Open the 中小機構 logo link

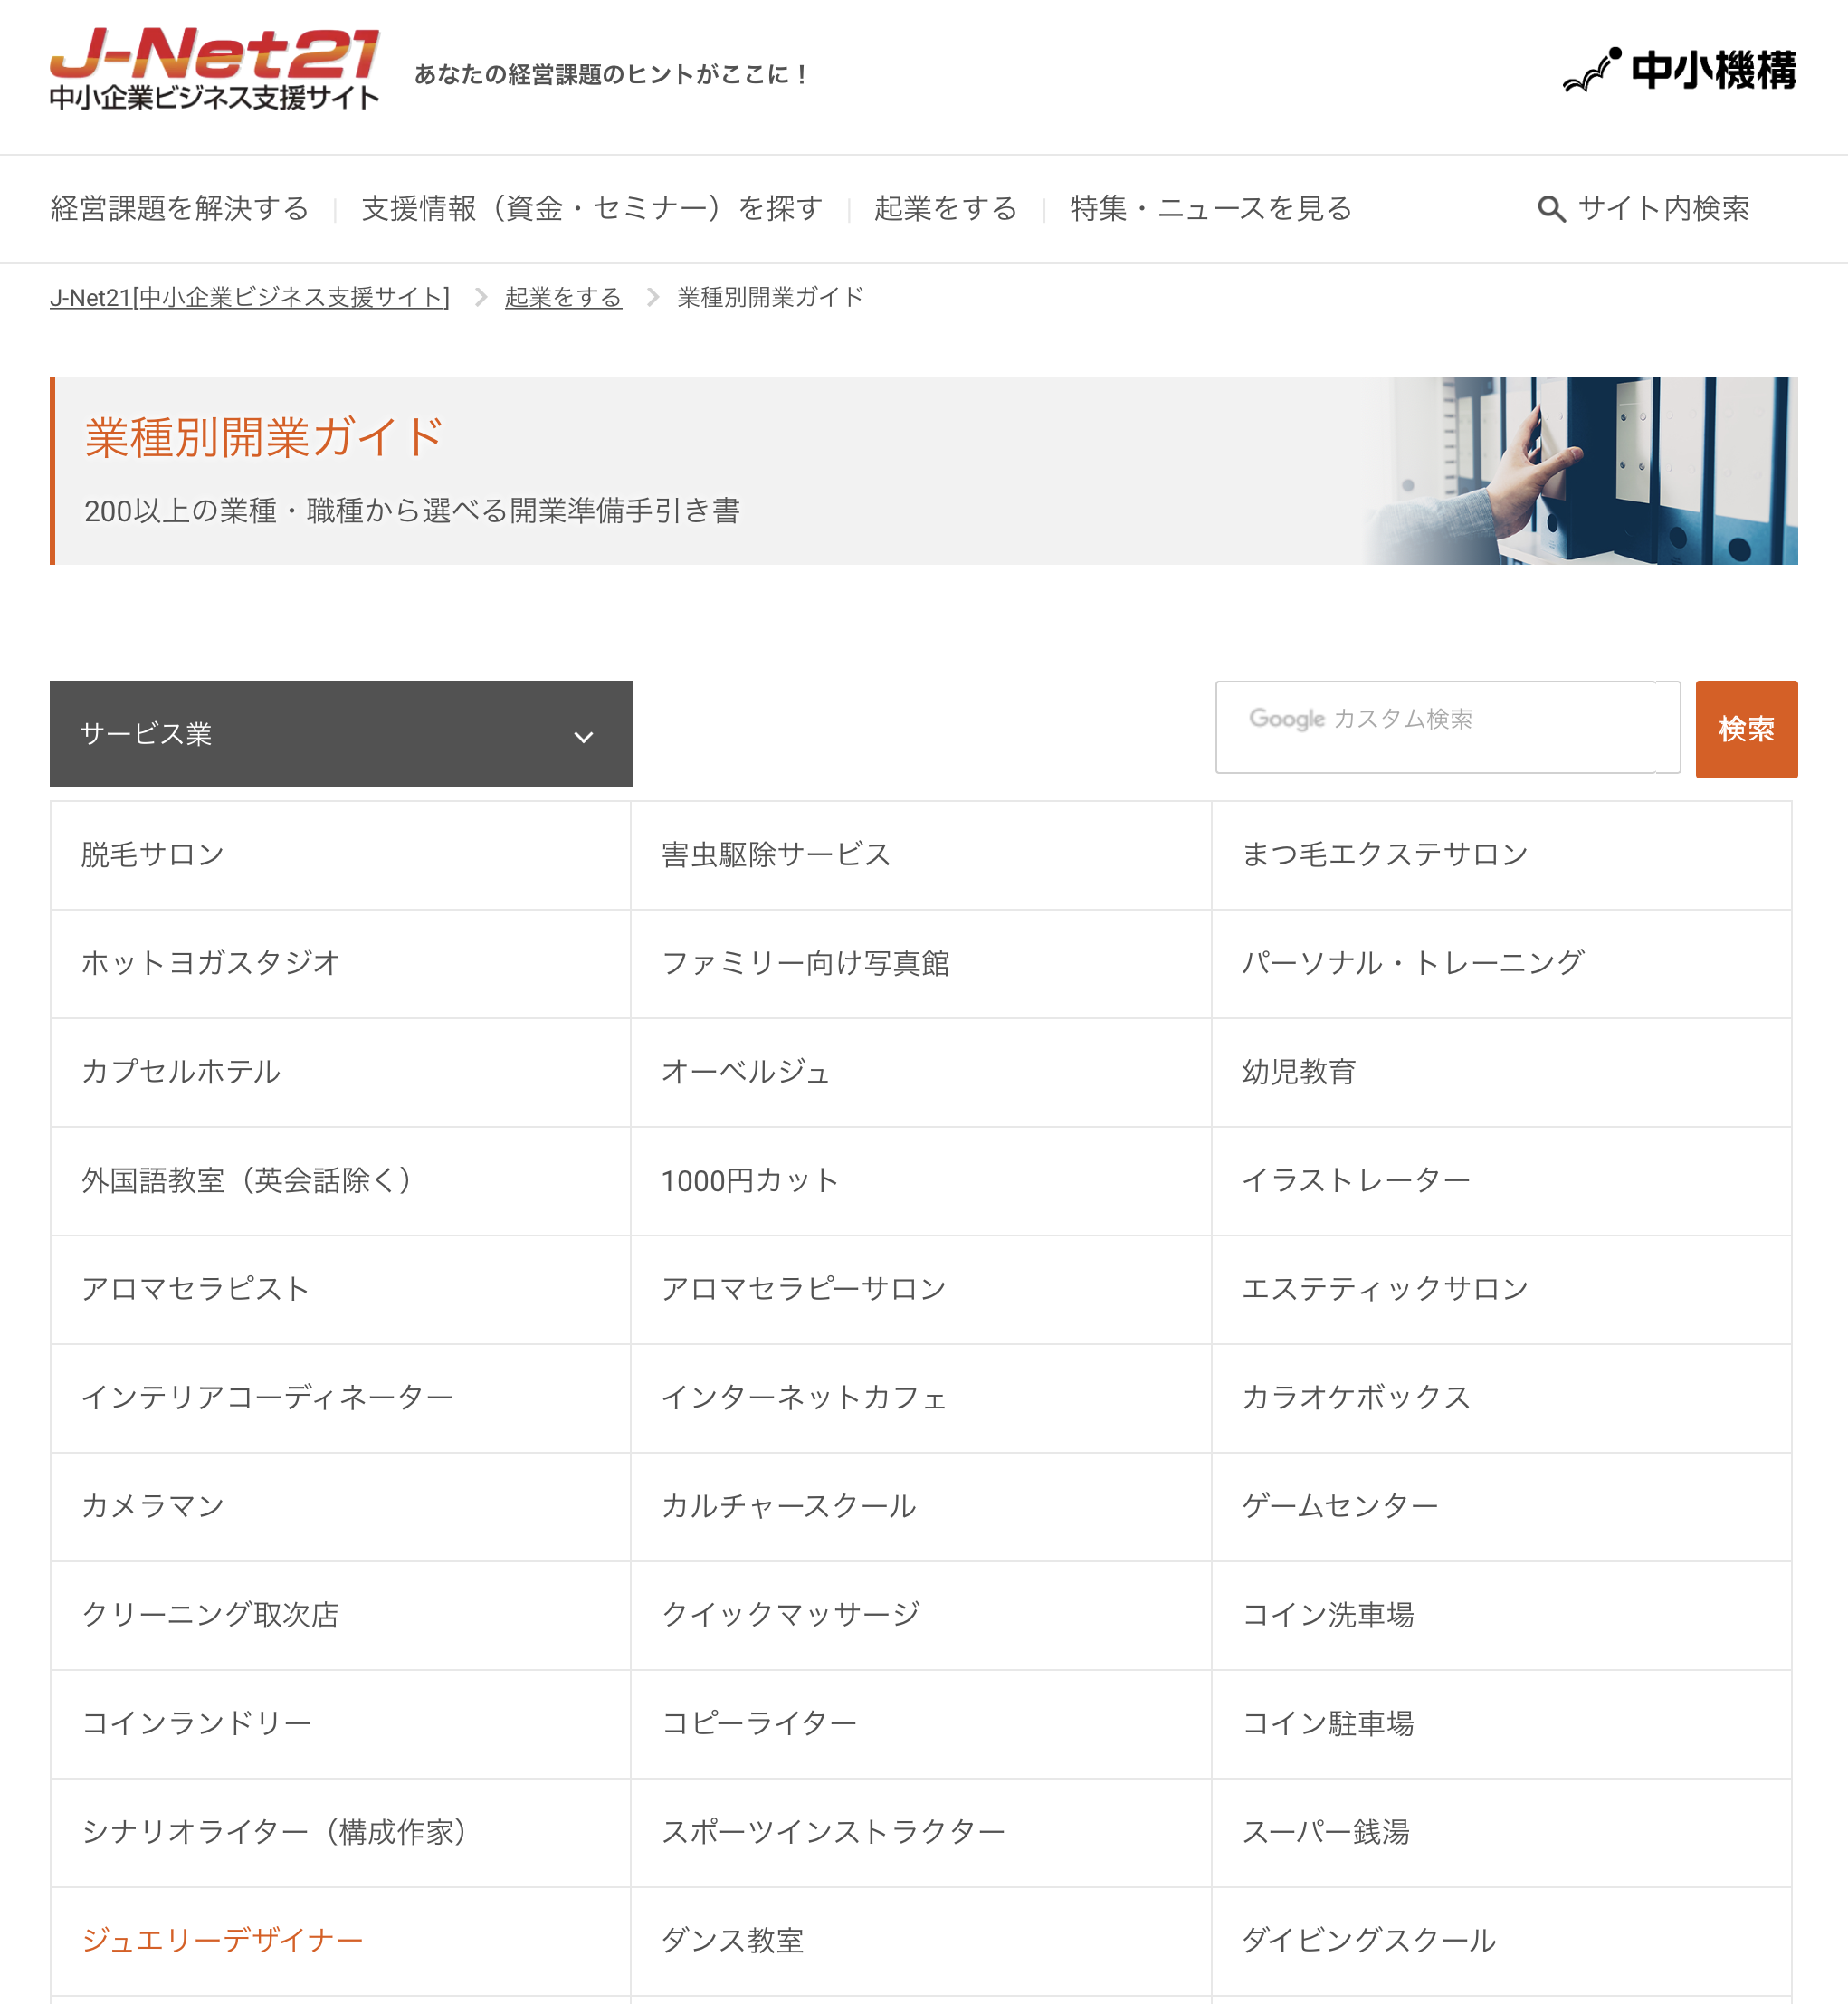pos(1679,70)
